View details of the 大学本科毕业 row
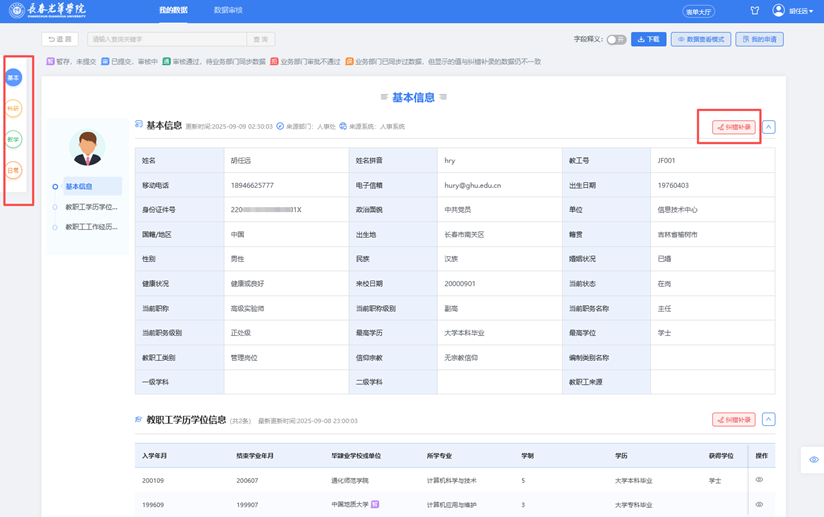The image size is (824, 517). (x=759, y=481)
